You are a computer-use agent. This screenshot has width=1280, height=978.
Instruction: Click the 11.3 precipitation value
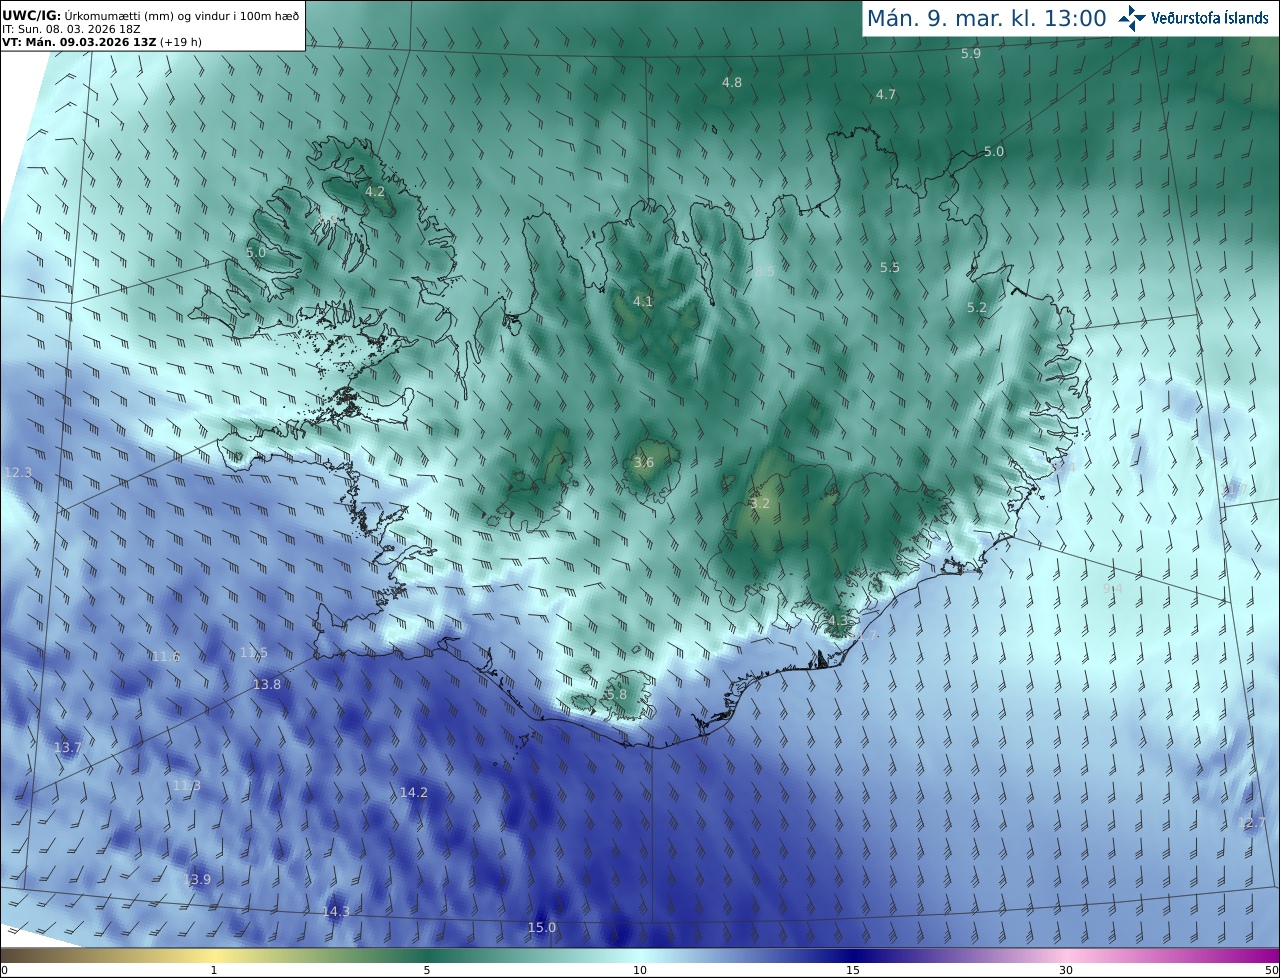(x=187, y=785)
